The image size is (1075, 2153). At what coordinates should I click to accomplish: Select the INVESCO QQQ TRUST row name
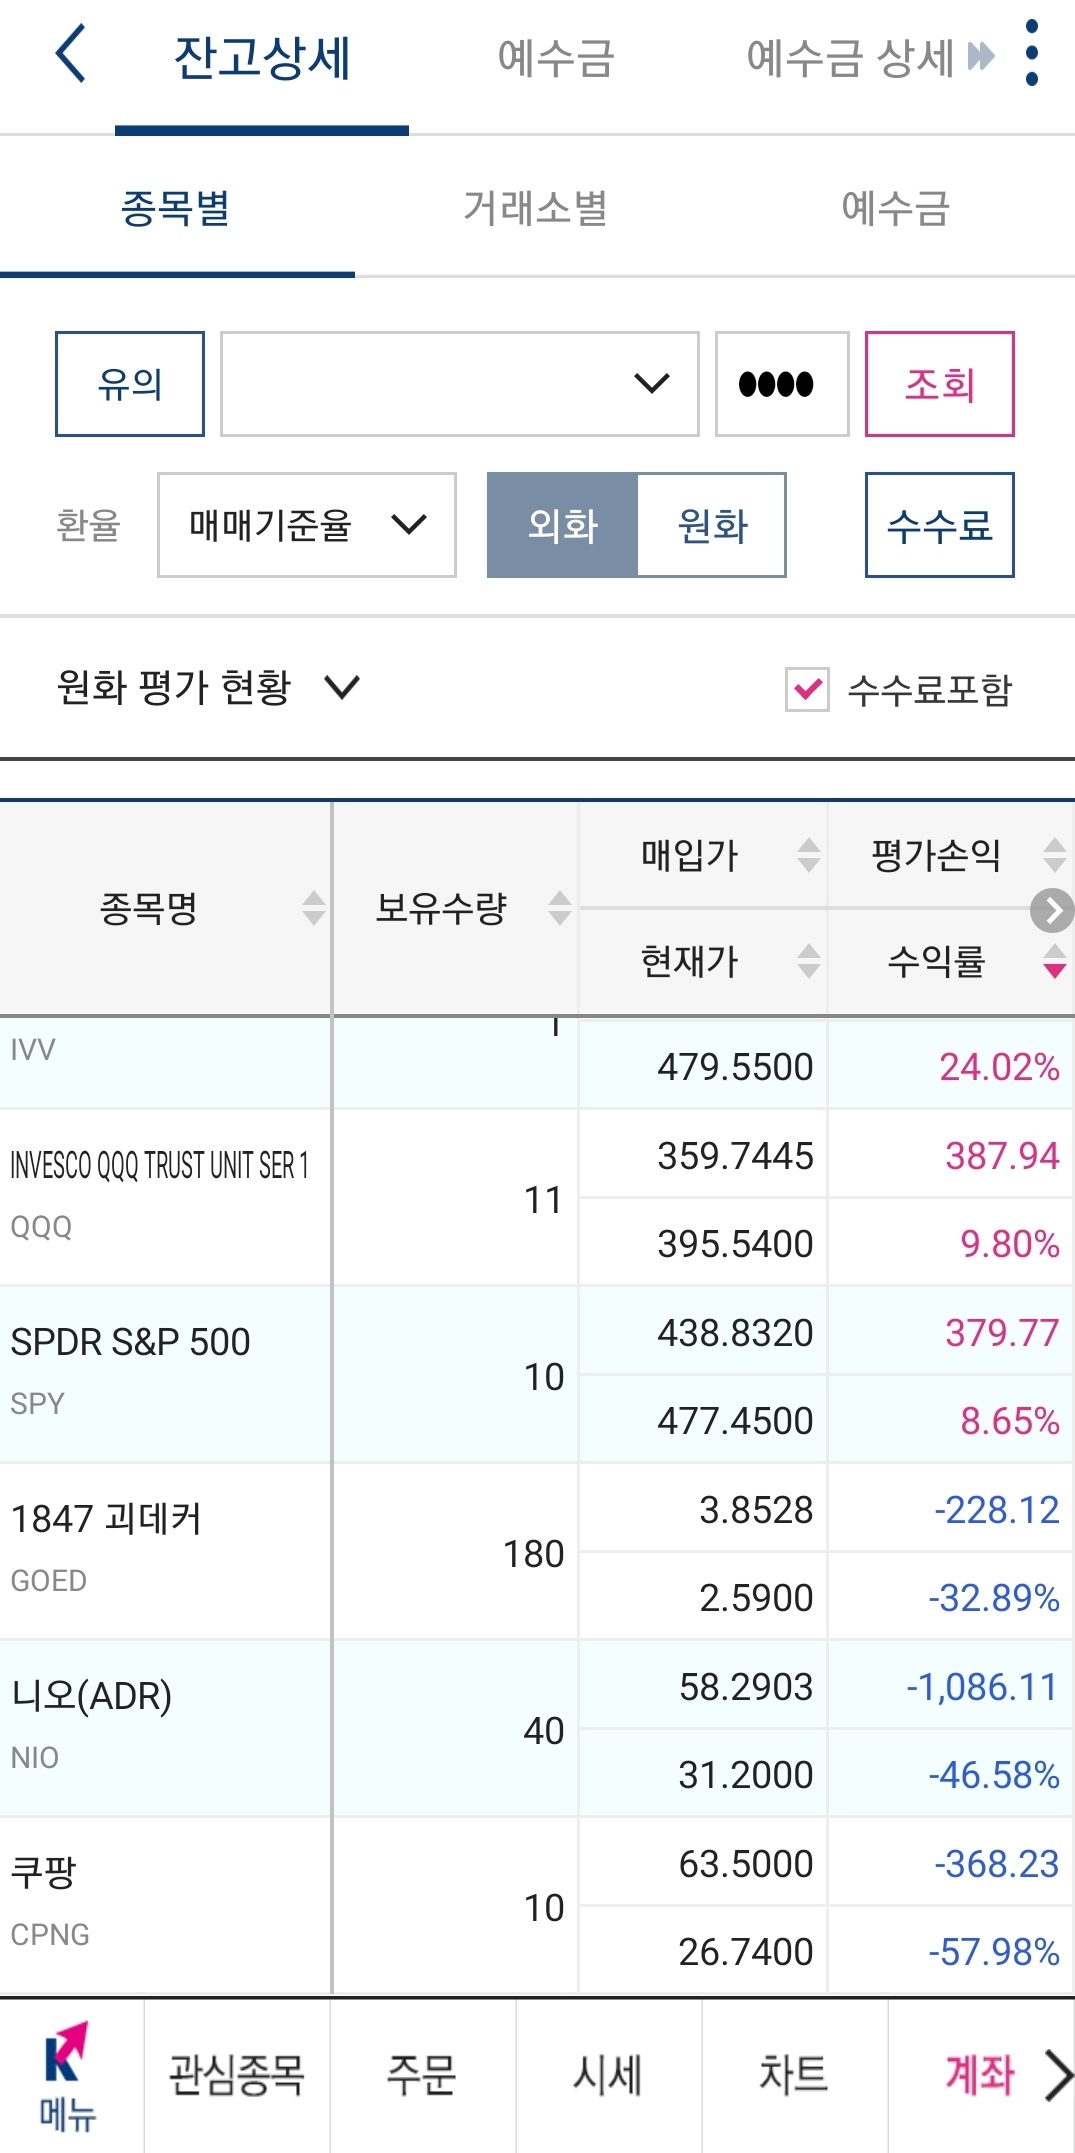tap(160, 1165)
